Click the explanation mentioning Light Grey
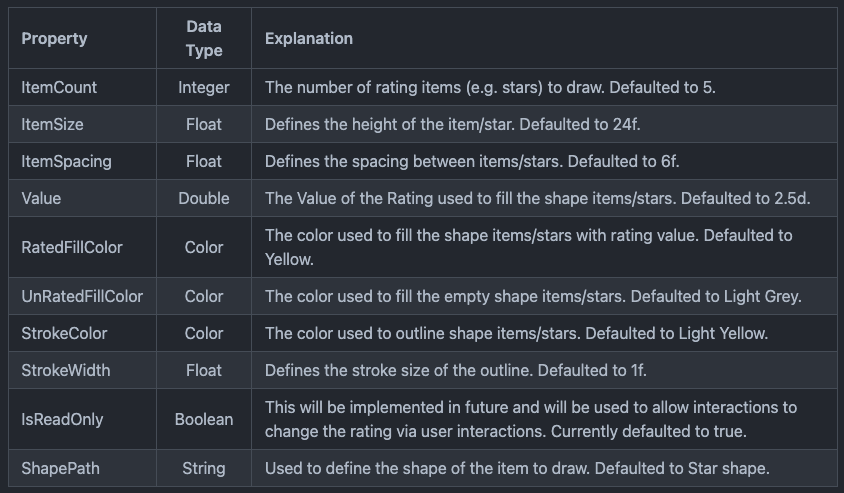 pyautogui.click(x=533, y=296)
